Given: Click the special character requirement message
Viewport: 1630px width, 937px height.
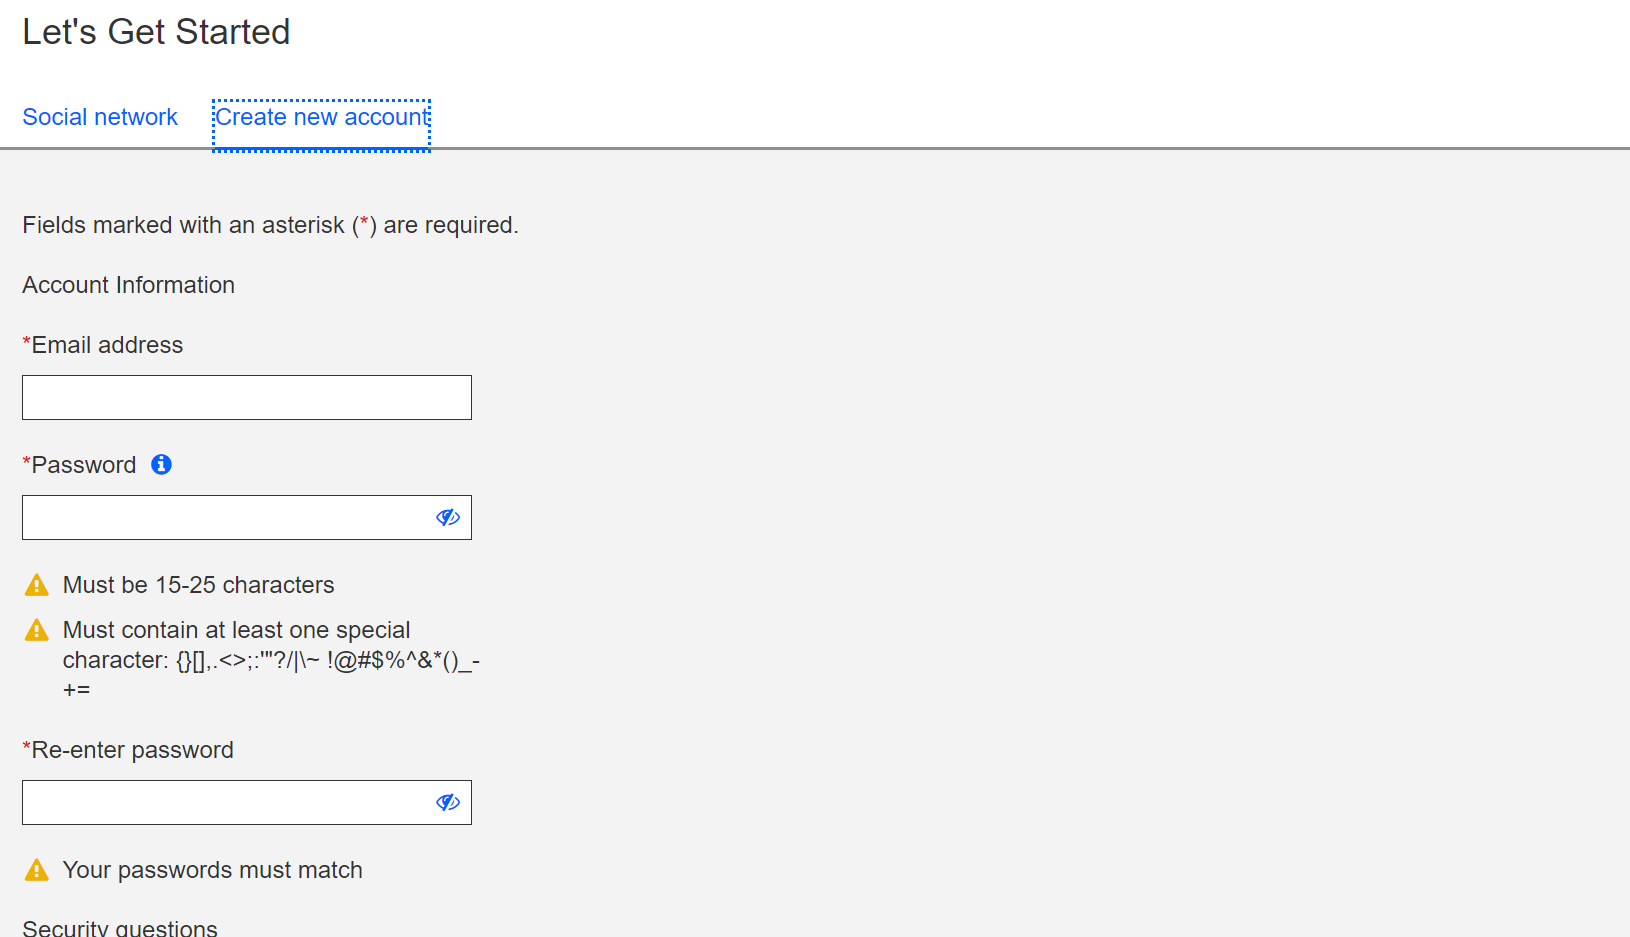Looking at the screenshot, I should [271, 659].
